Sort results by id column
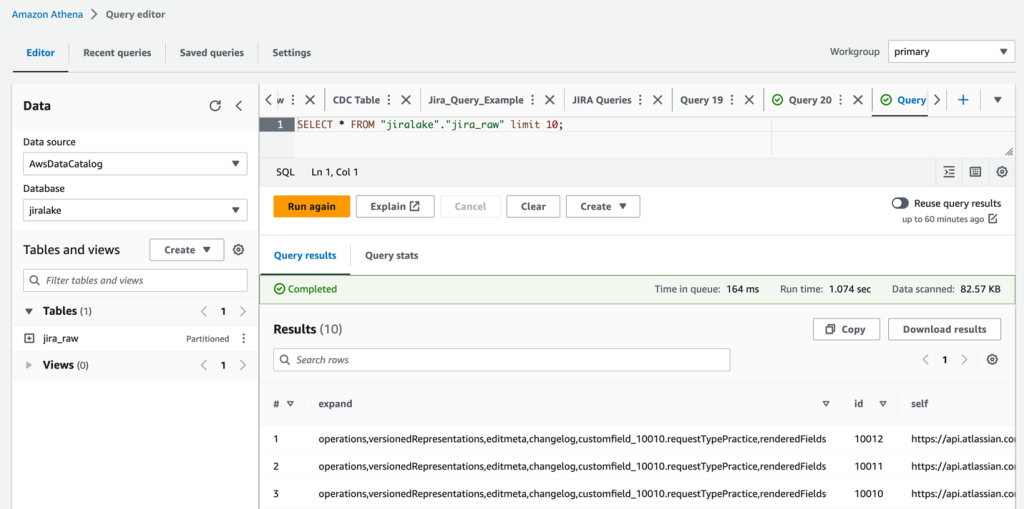The image size is (1024, 509). [883, 404]
